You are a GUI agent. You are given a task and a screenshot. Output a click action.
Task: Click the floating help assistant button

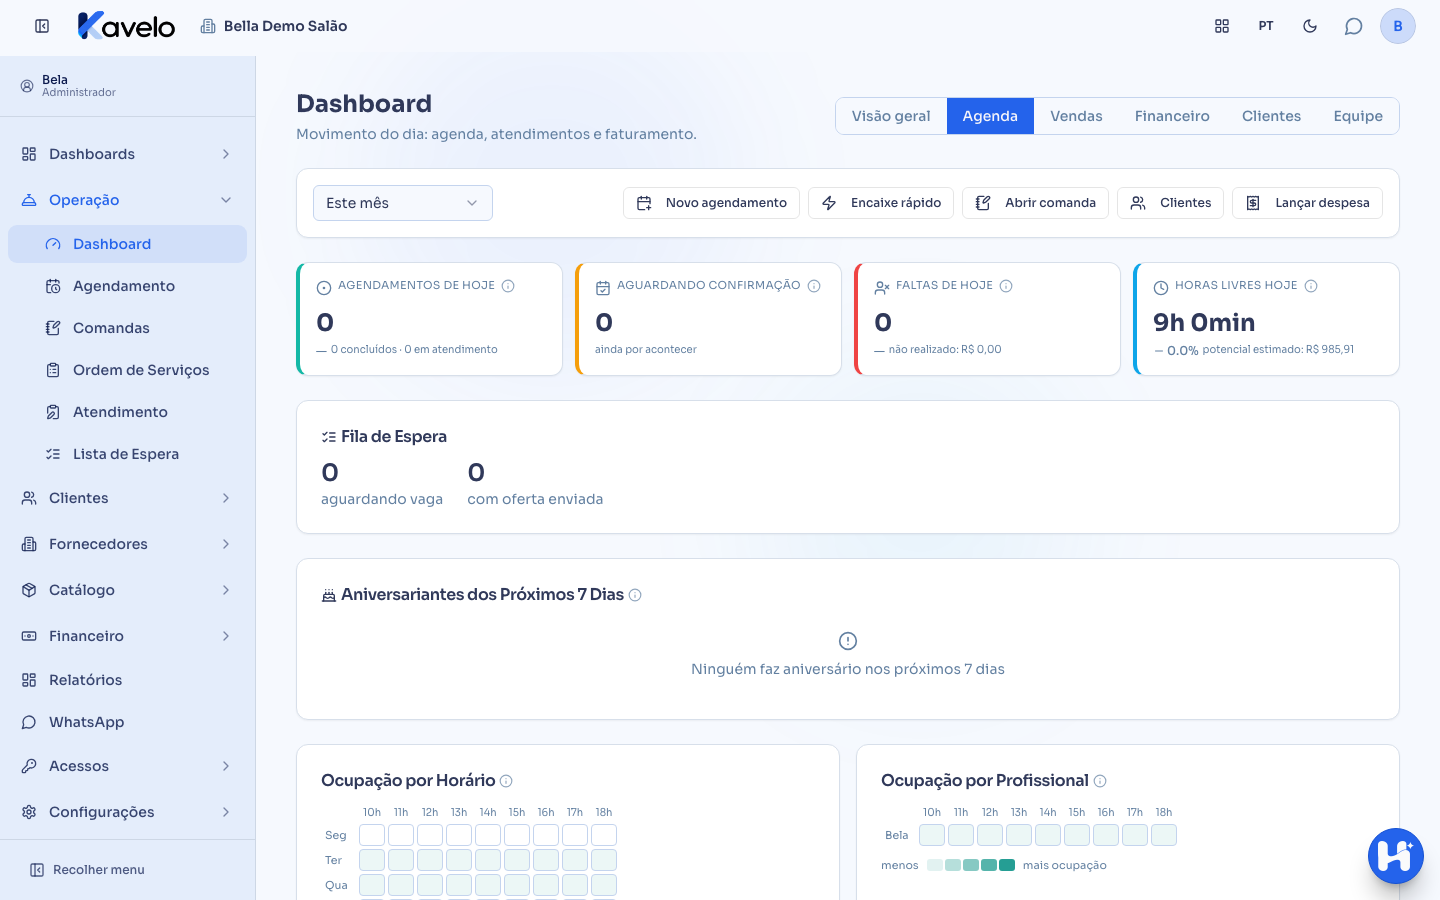pyautogui.click(x=1396, y=856)
